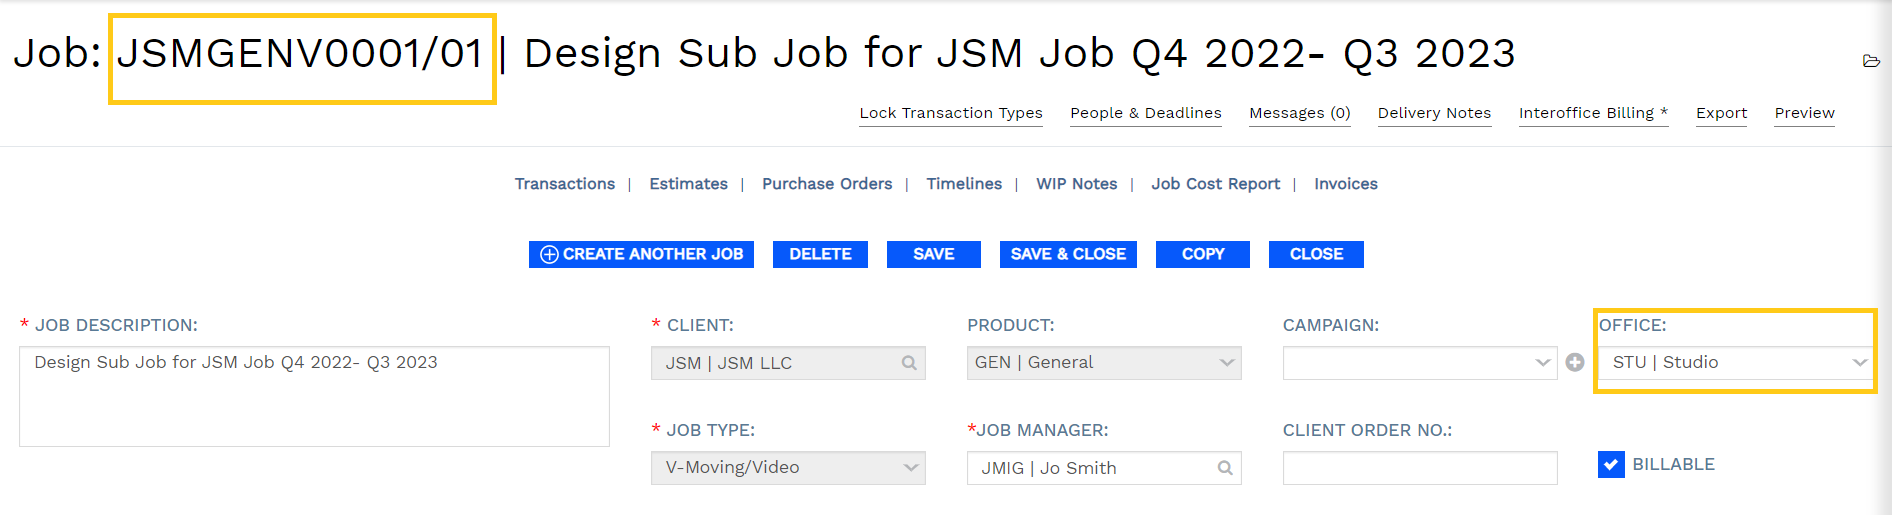Copy this job with the Copy button
Viewport: 1892px width, 515px height.
point(1203,254)
